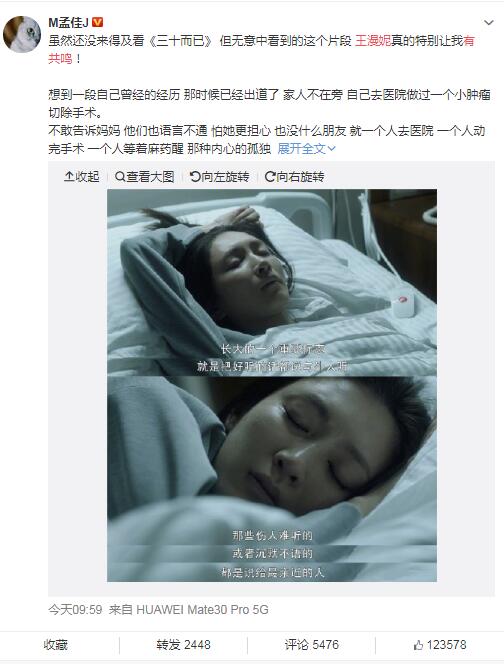Rotate image left with 向左旋转
The width and height of the screenshot is (504, 664).
[x=219, y=176]
